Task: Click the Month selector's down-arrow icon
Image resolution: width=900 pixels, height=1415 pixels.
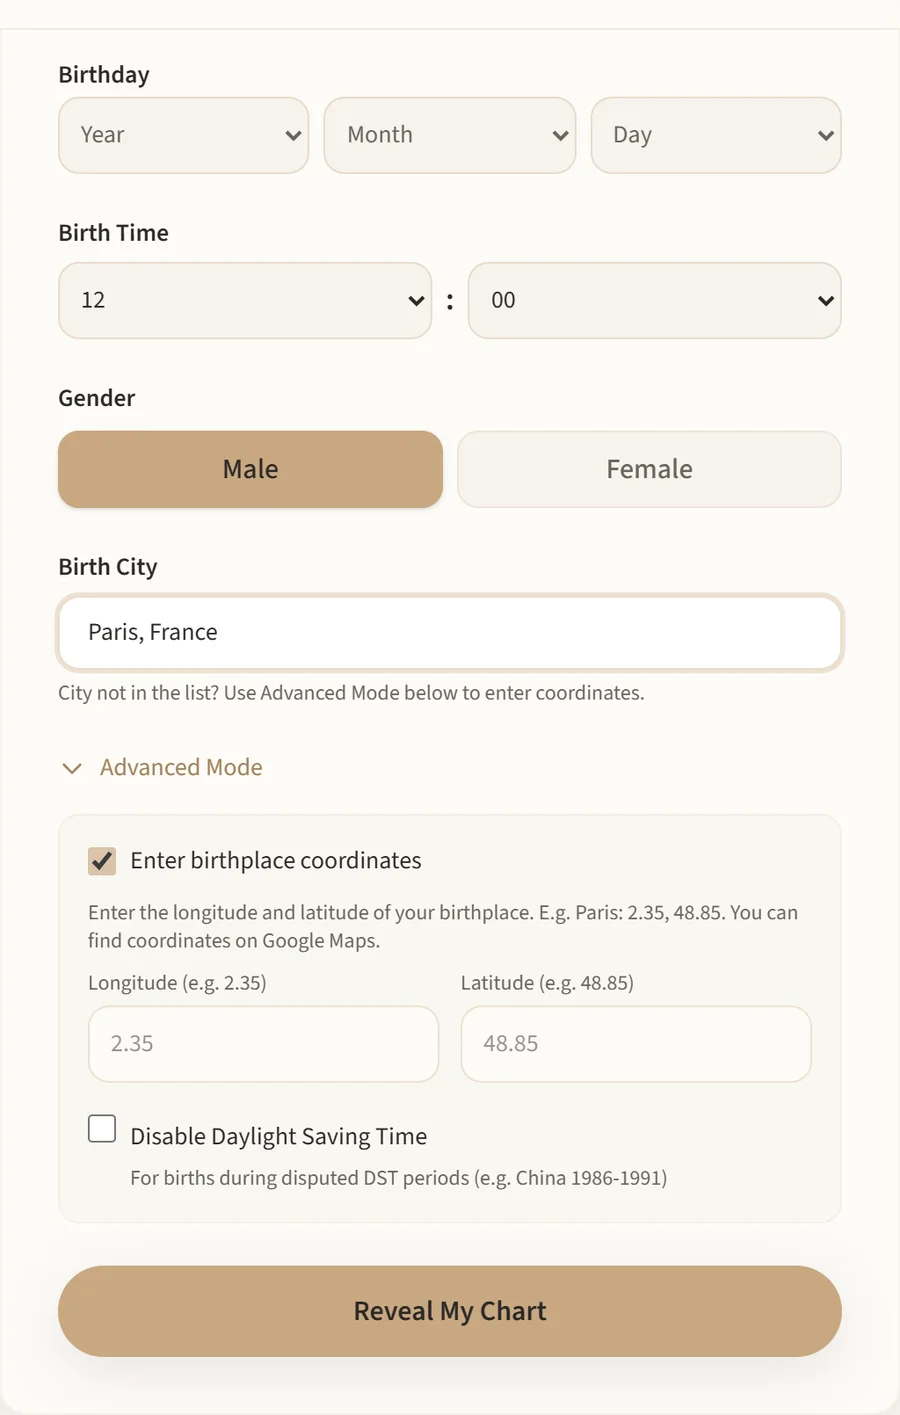Action: coord(558,135)
